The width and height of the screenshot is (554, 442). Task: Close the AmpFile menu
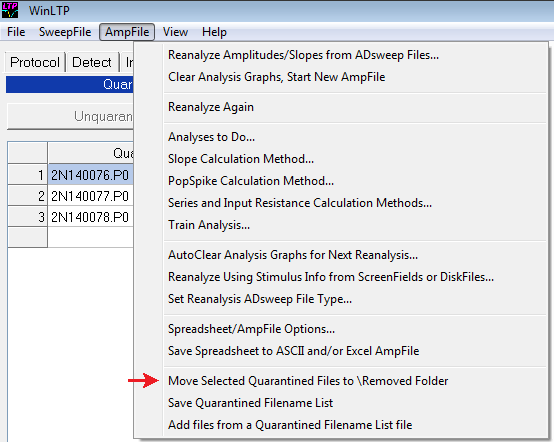click(127, 32)
